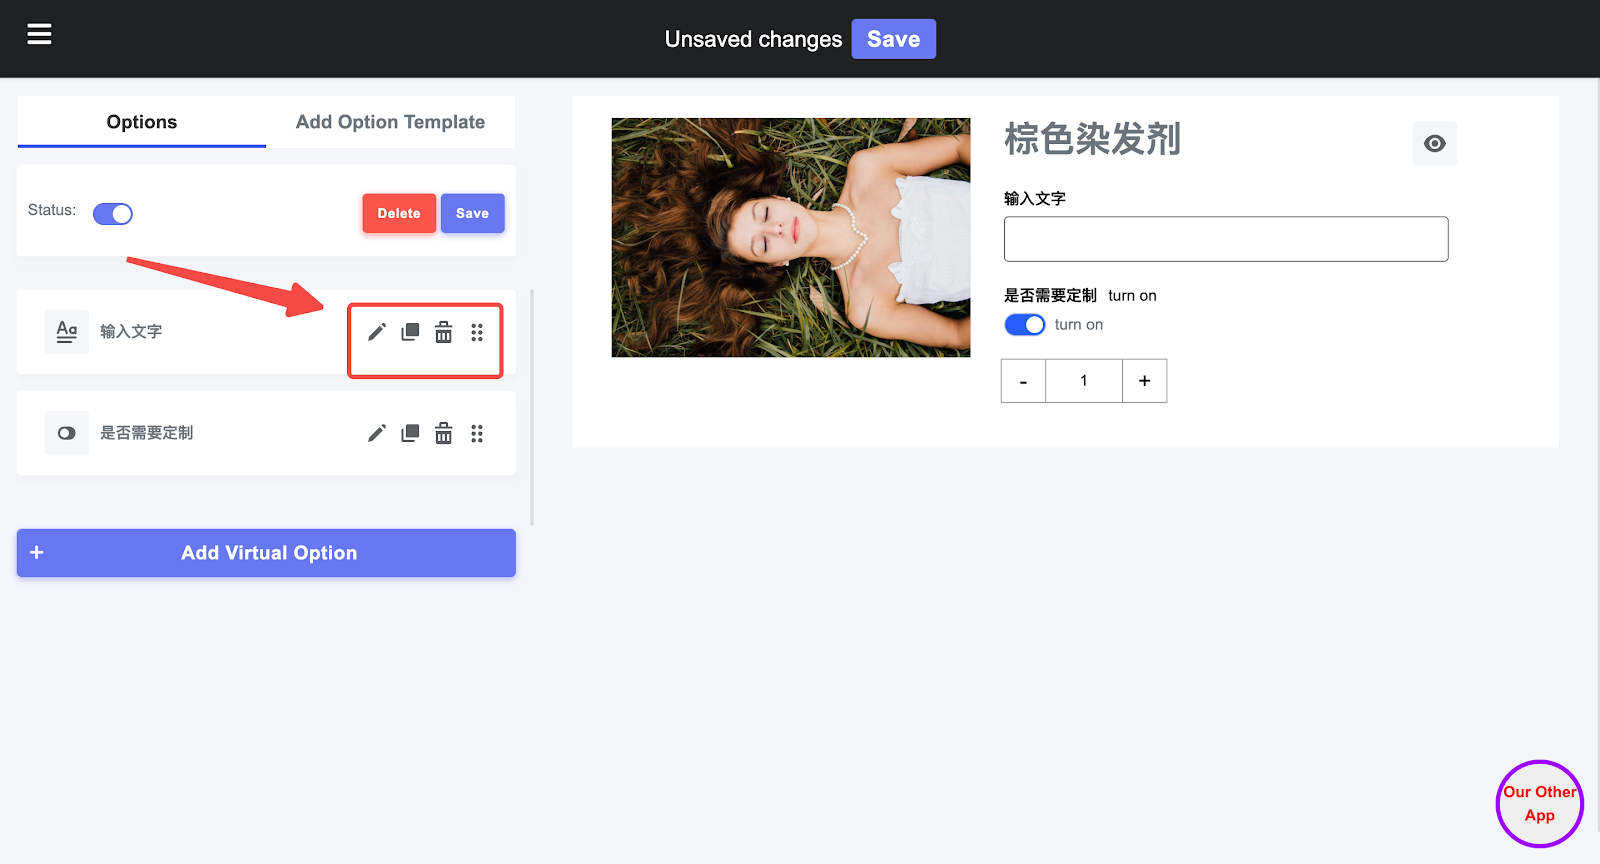
Task: Switch to the Options tab
Action: coord(142,122)
